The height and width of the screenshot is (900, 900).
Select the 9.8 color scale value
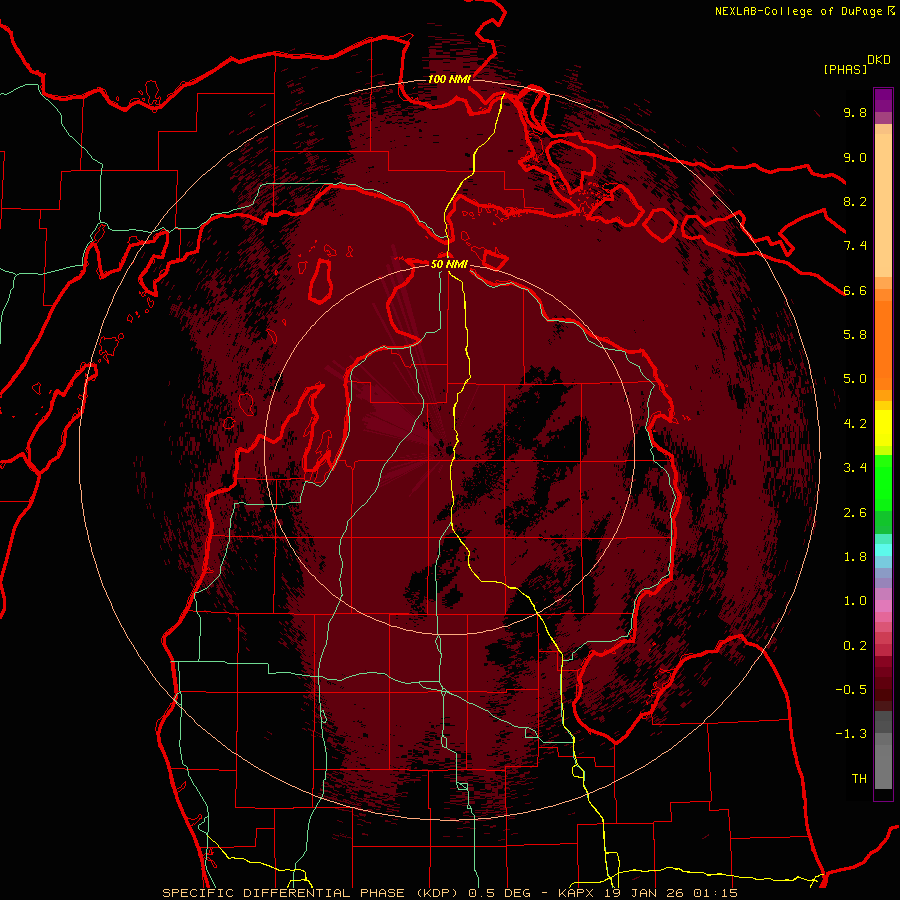tap(855, 112)
